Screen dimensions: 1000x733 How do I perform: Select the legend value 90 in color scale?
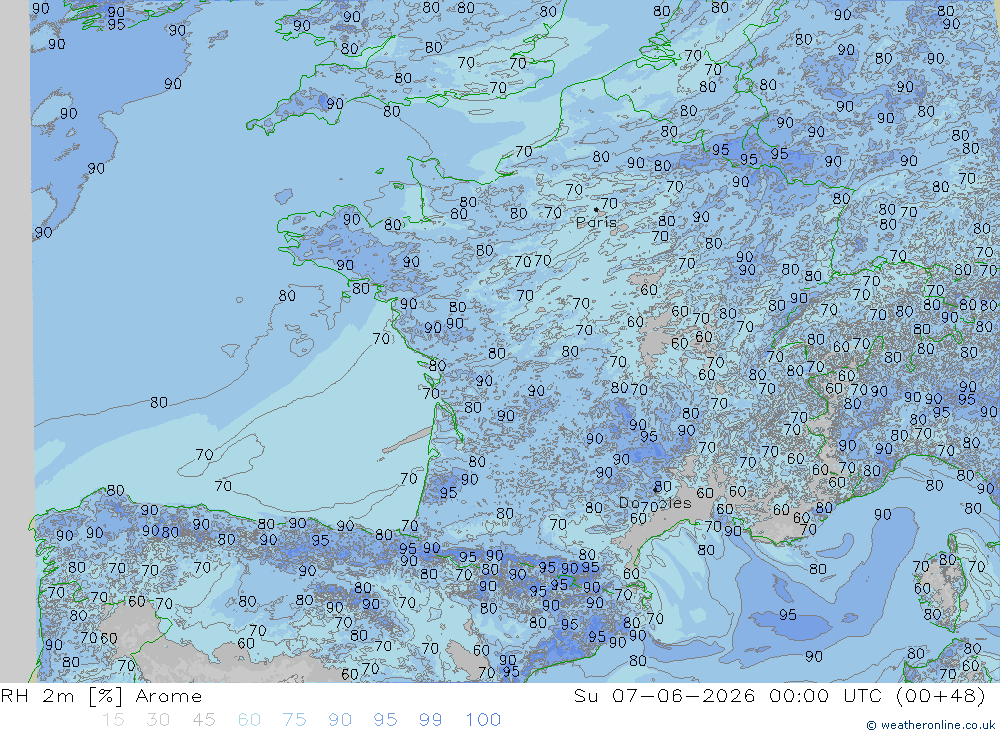point(340,720)
